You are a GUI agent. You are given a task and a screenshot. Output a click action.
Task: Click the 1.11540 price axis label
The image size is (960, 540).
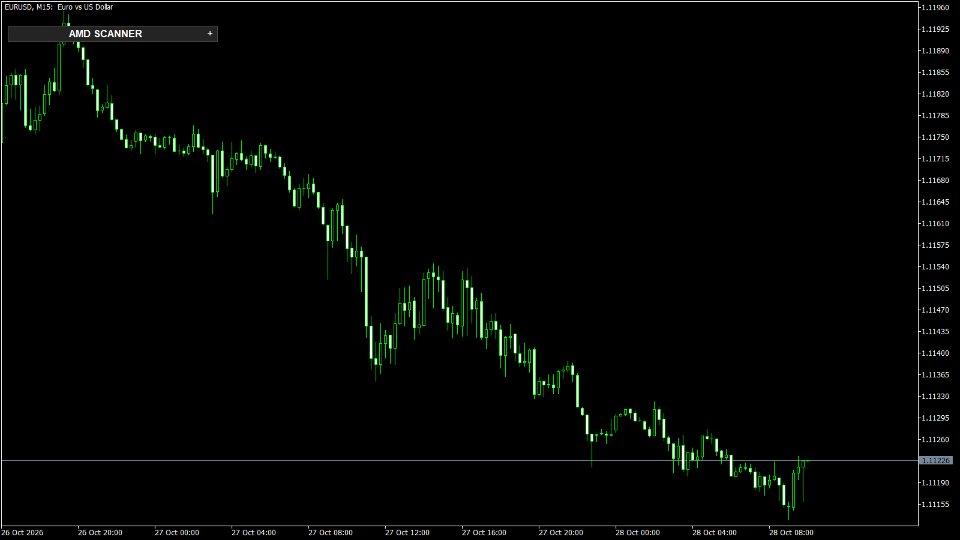tap(935, 266)
